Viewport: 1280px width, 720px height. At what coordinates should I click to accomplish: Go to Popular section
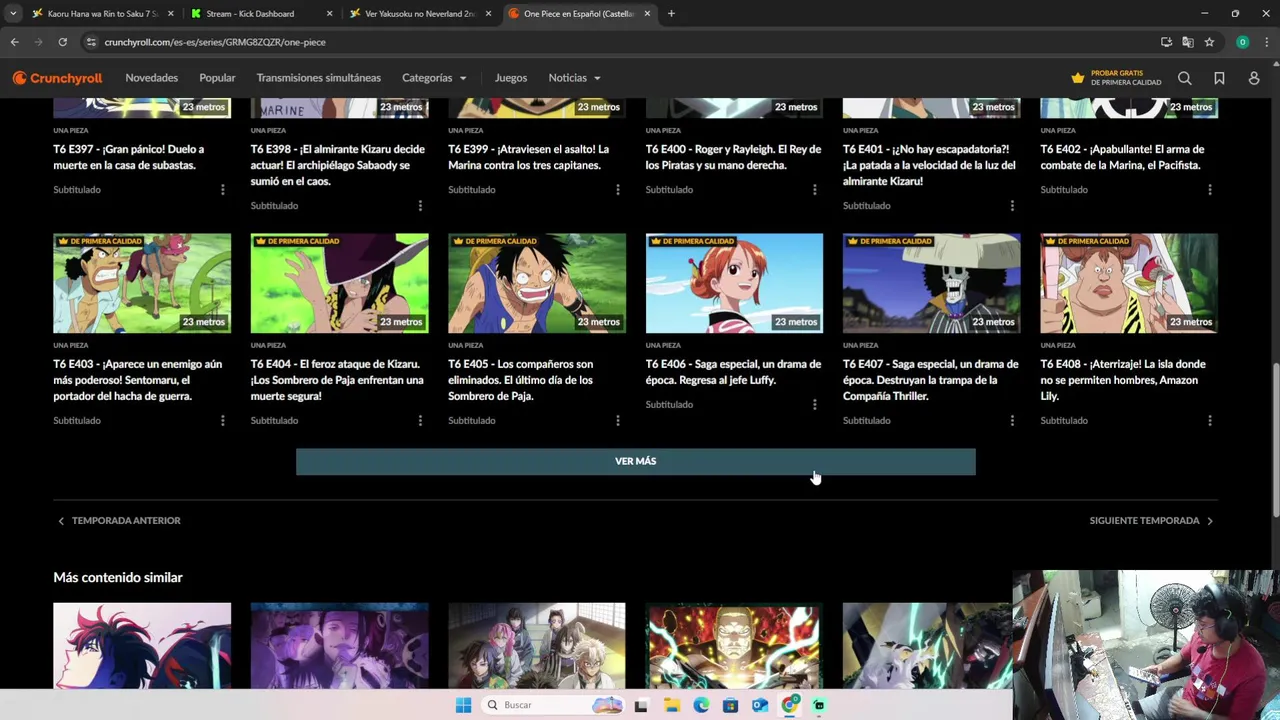point(217,78)
